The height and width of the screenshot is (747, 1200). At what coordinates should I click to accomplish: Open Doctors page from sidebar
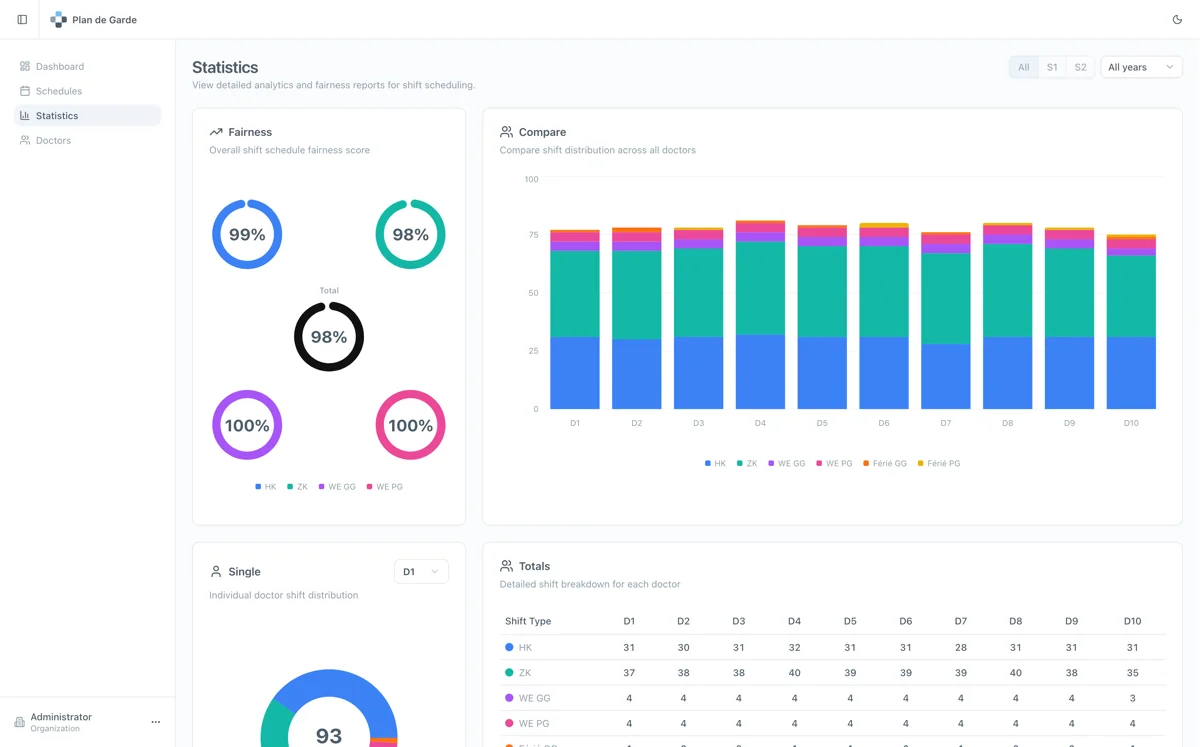click(53, 140)
